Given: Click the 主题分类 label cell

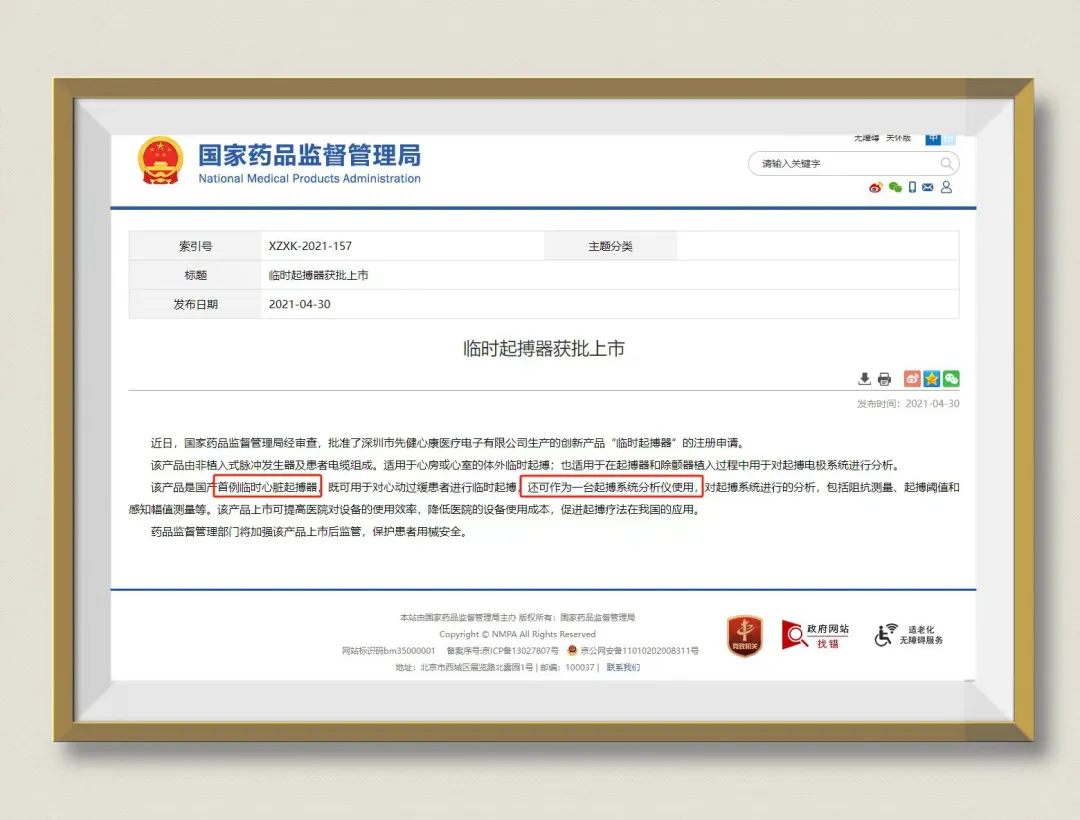Looking at the screenshot, I should point(610,246).
